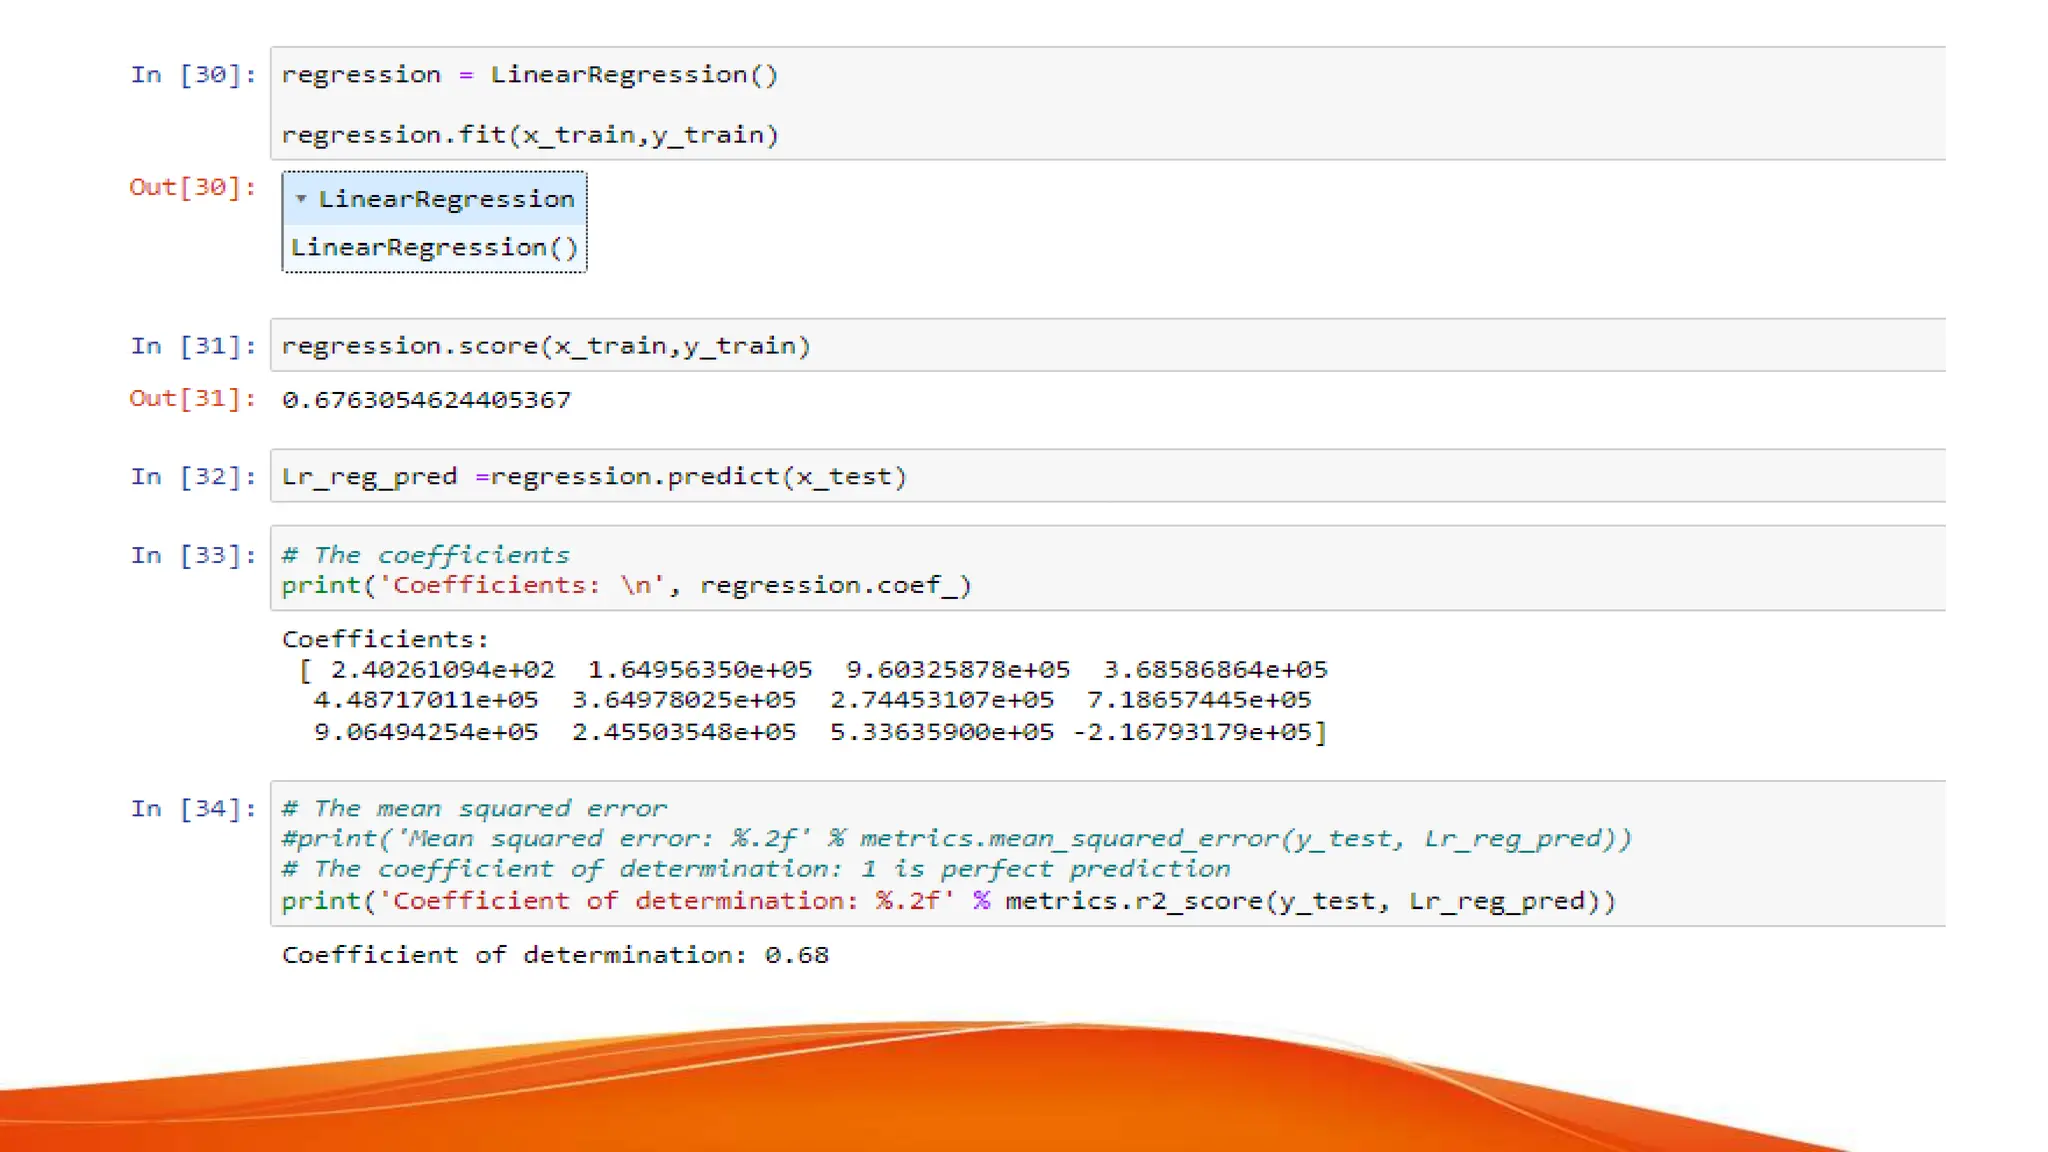Screen dimensions: 2048x1152
Task: Select the In [30] prompt label
Action: click(193, 75)
